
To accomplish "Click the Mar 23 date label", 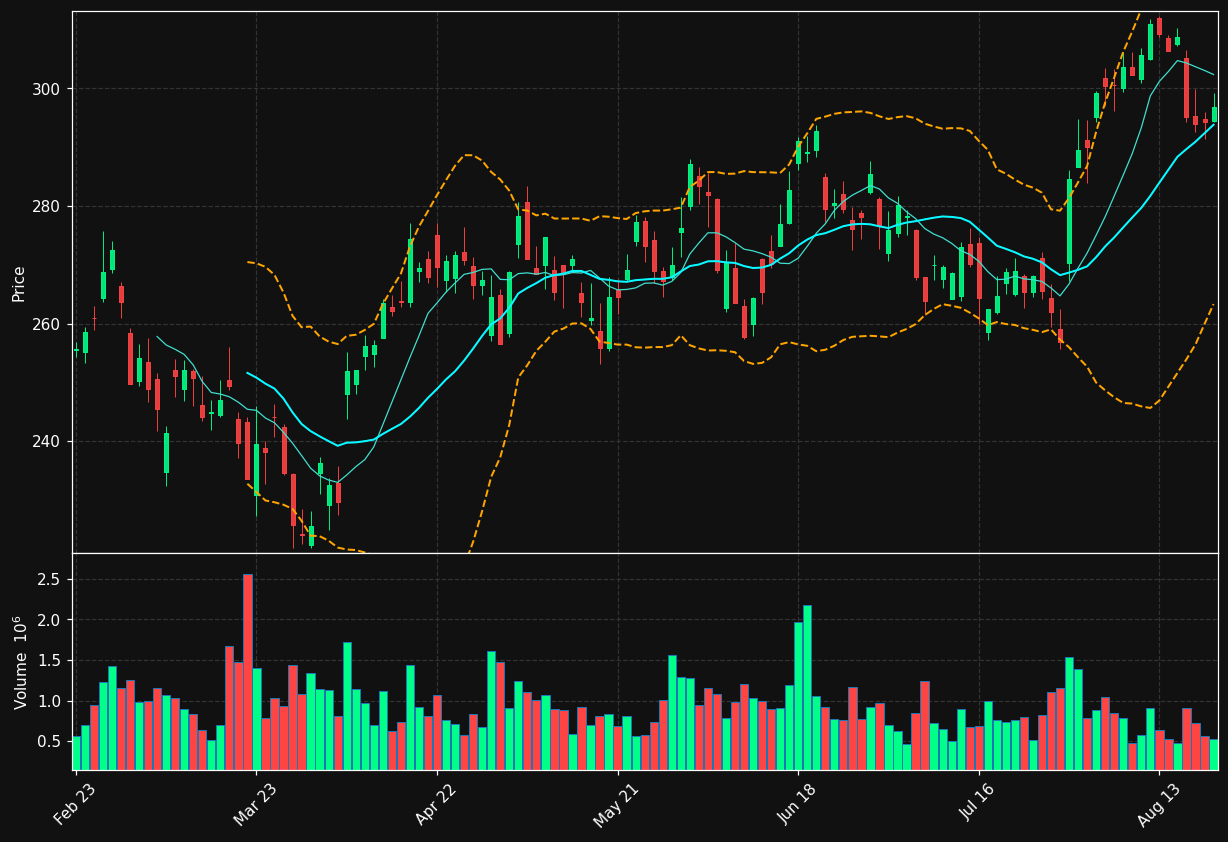I will pos(256,805).
